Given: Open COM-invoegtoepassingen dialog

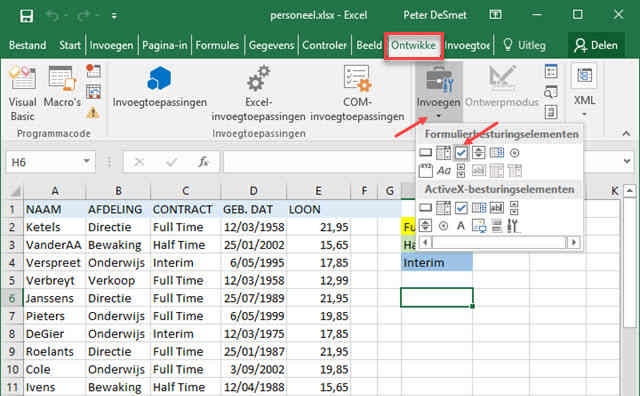Looking at the screenshot, I should point(357,93).
